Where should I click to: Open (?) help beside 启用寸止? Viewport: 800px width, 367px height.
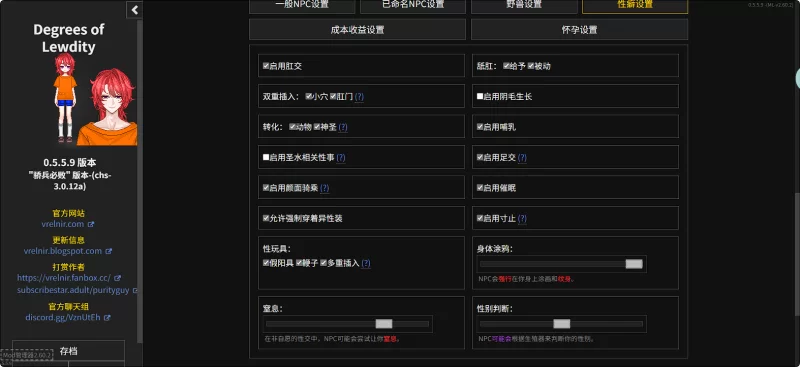pyautogui.click(x=522, y=218)
